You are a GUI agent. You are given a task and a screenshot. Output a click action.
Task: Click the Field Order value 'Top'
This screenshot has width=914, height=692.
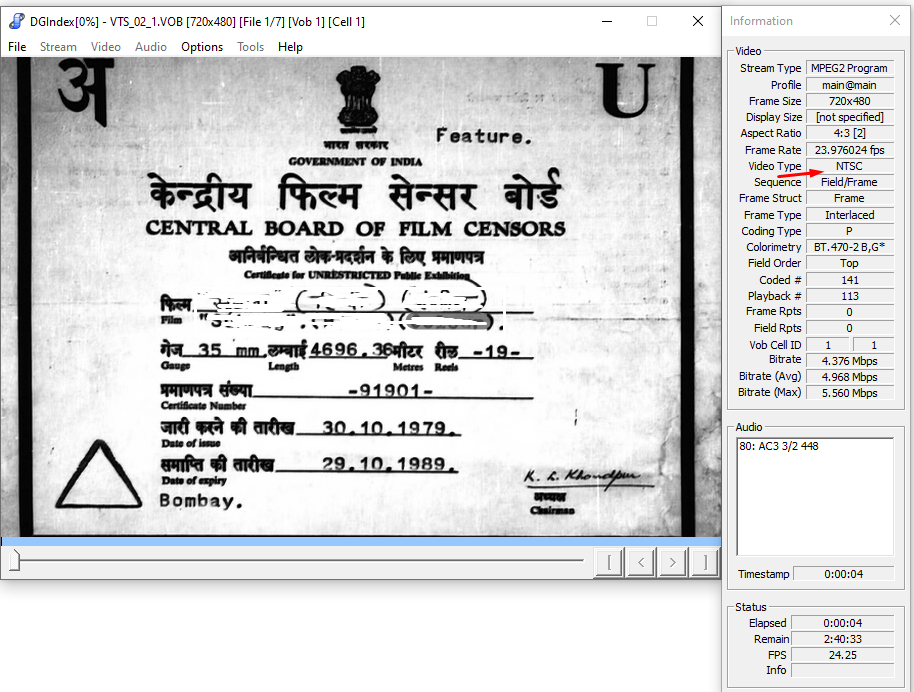(849, 264)
